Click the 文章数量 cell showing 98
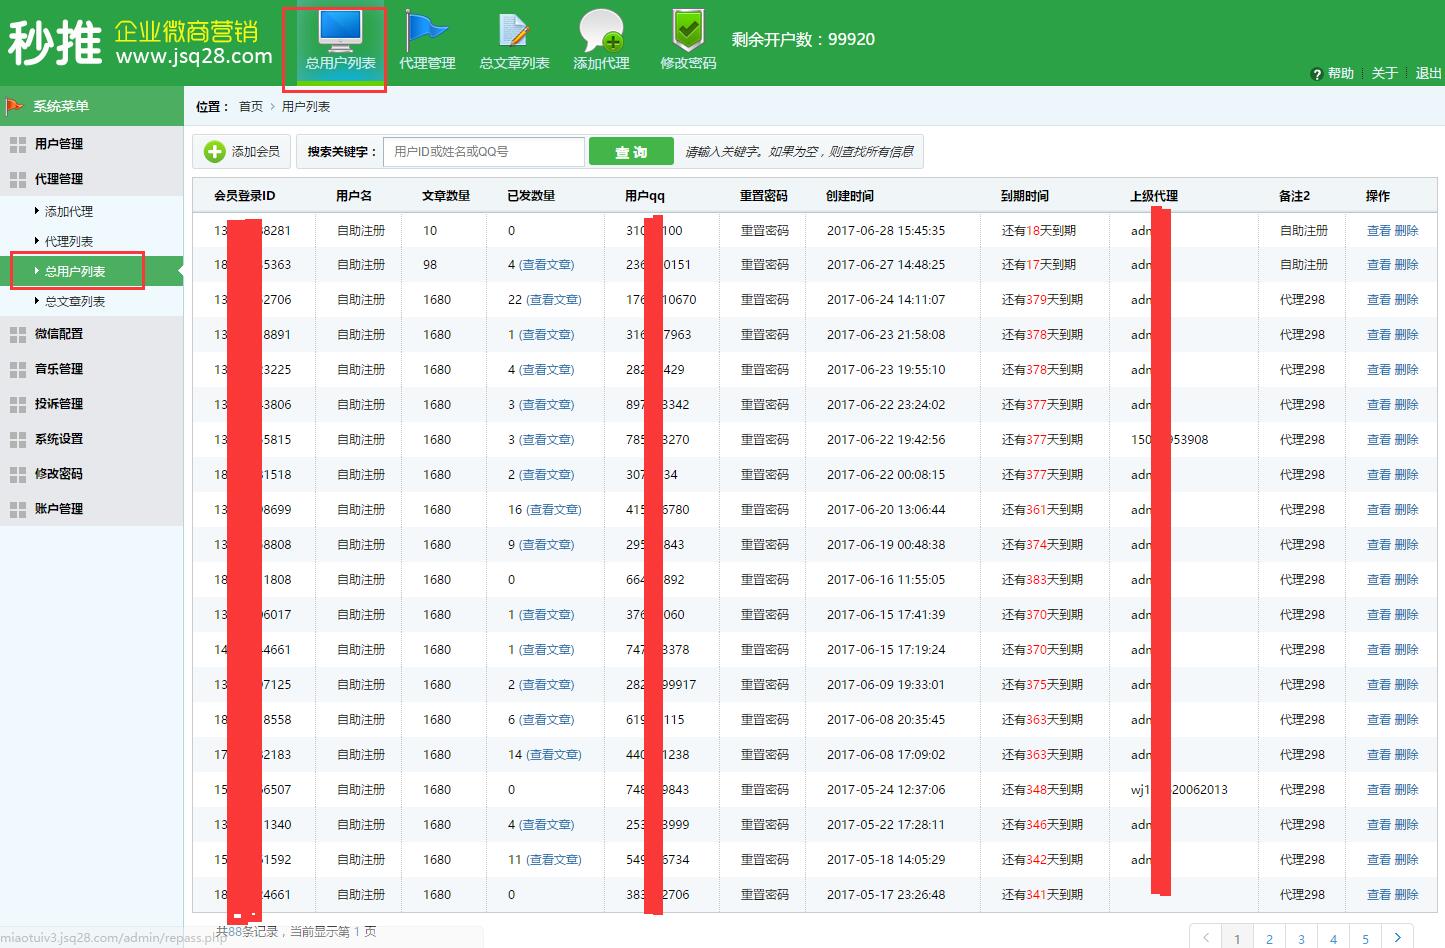The image size is (1445, 948). pyautogui.click(x=430, y=265)
